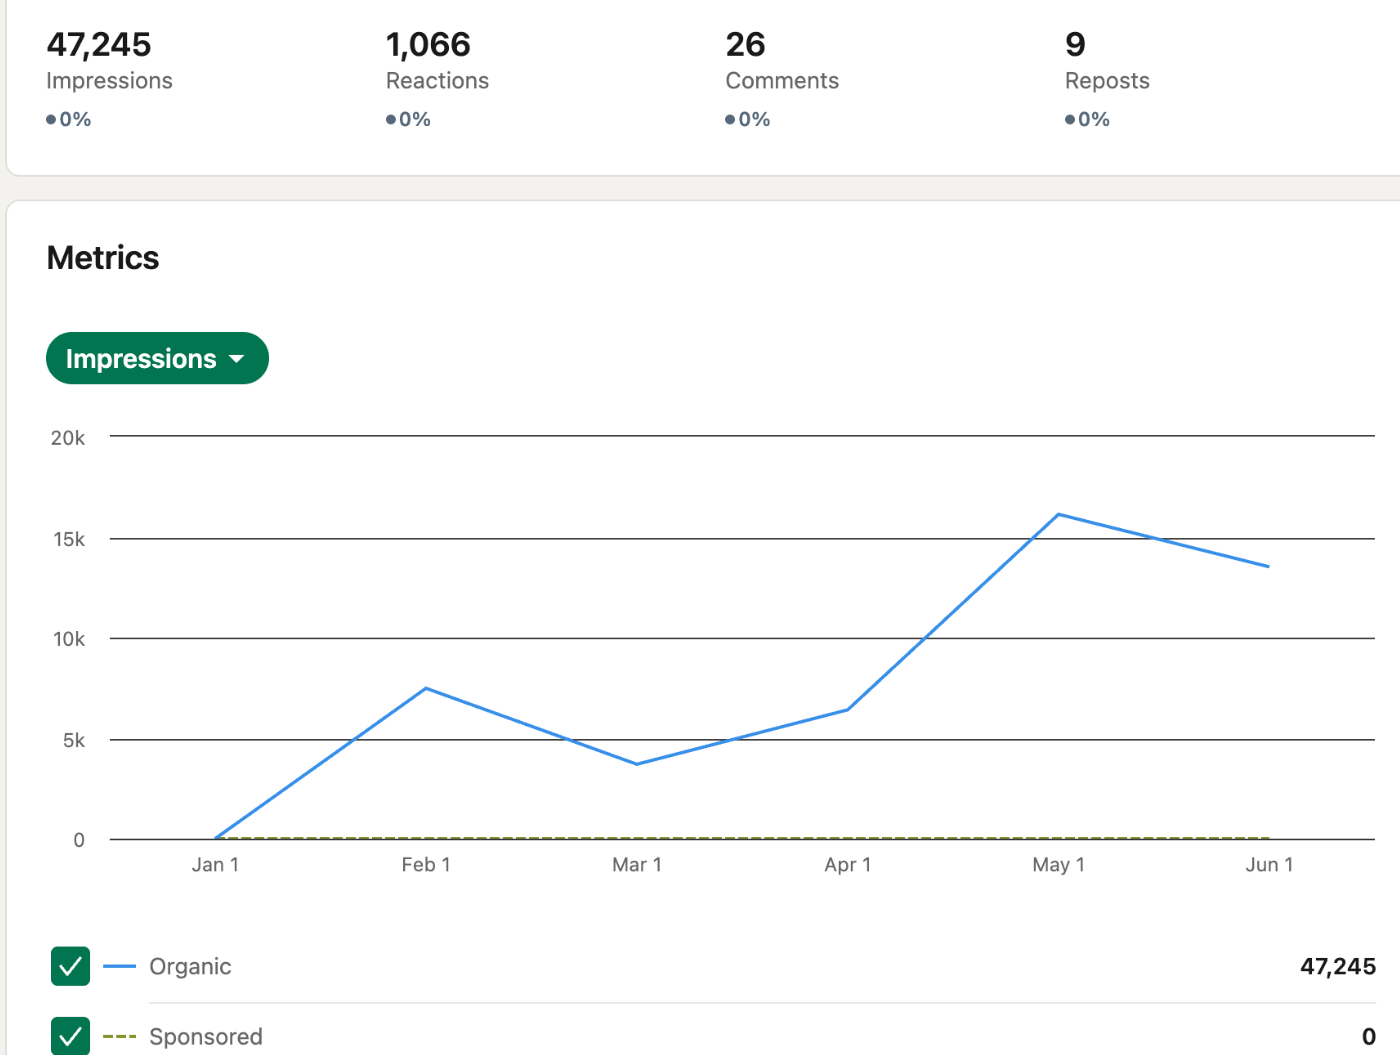Click the Organic total value 47,245
This screenshot has width=1400, height=1055.
point(1338,966)
